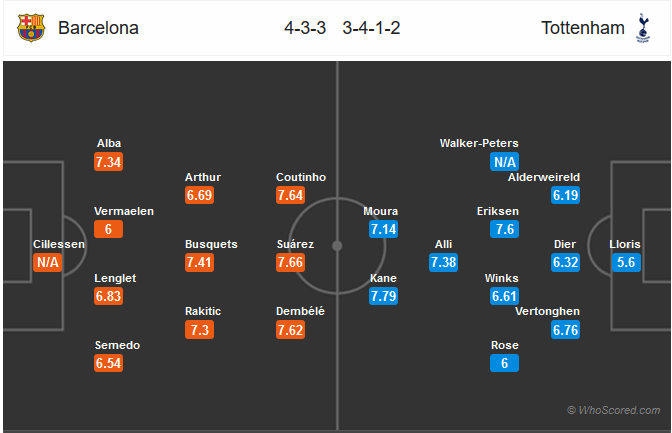672x433 pixels.
Task: Open the Tottenham team name link
Action: pos(583,28)
